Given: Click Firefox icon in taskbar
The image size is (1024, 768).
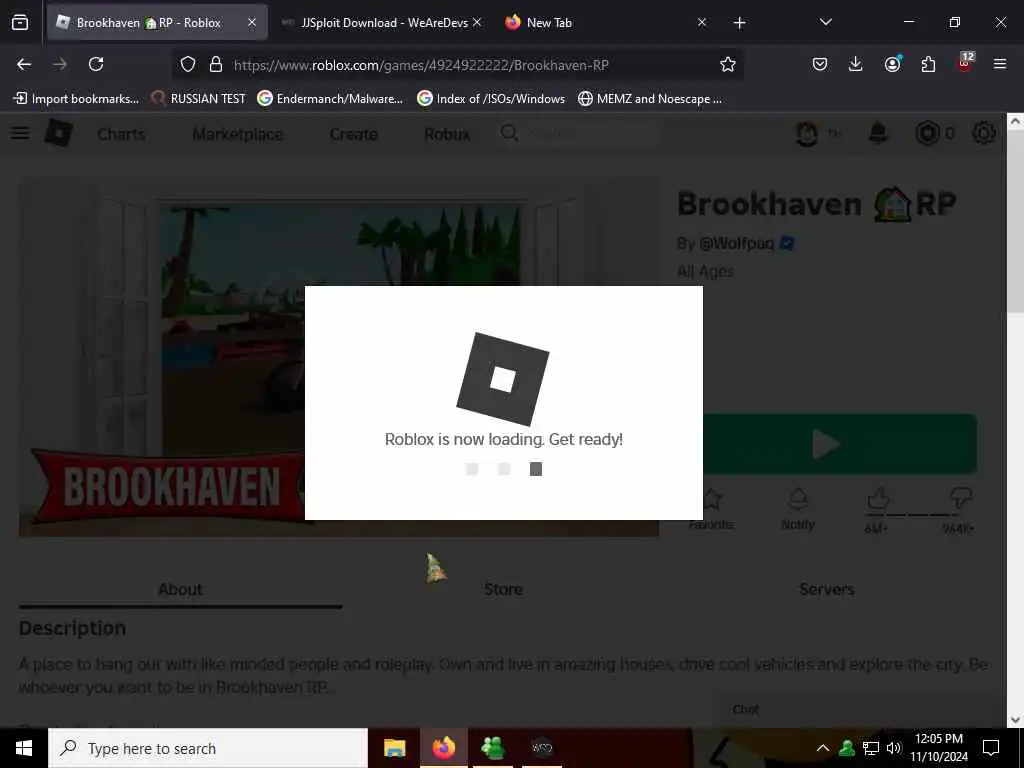Looking at the screenshot, I should pos(443,748).
